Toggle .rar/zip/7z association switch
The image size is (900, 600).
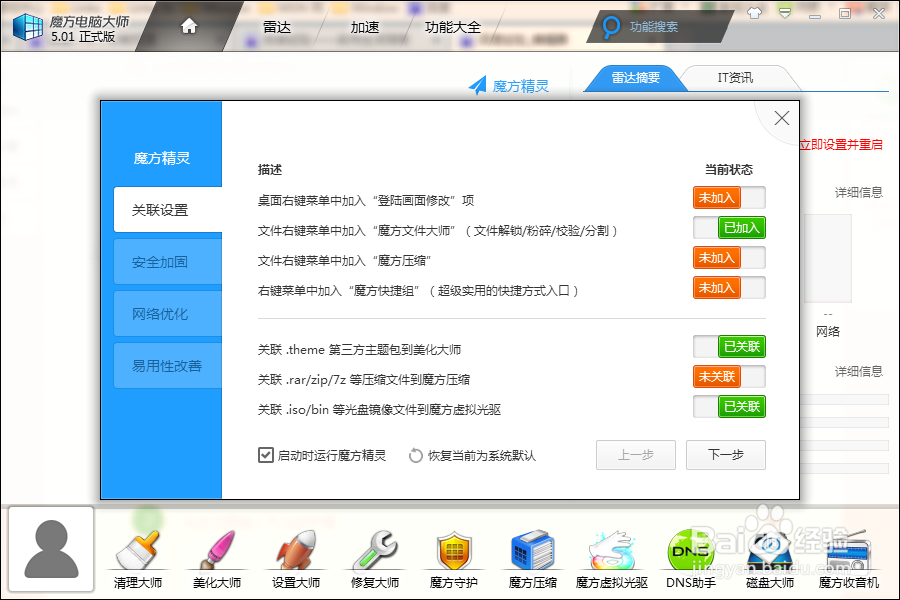point(729,377)
